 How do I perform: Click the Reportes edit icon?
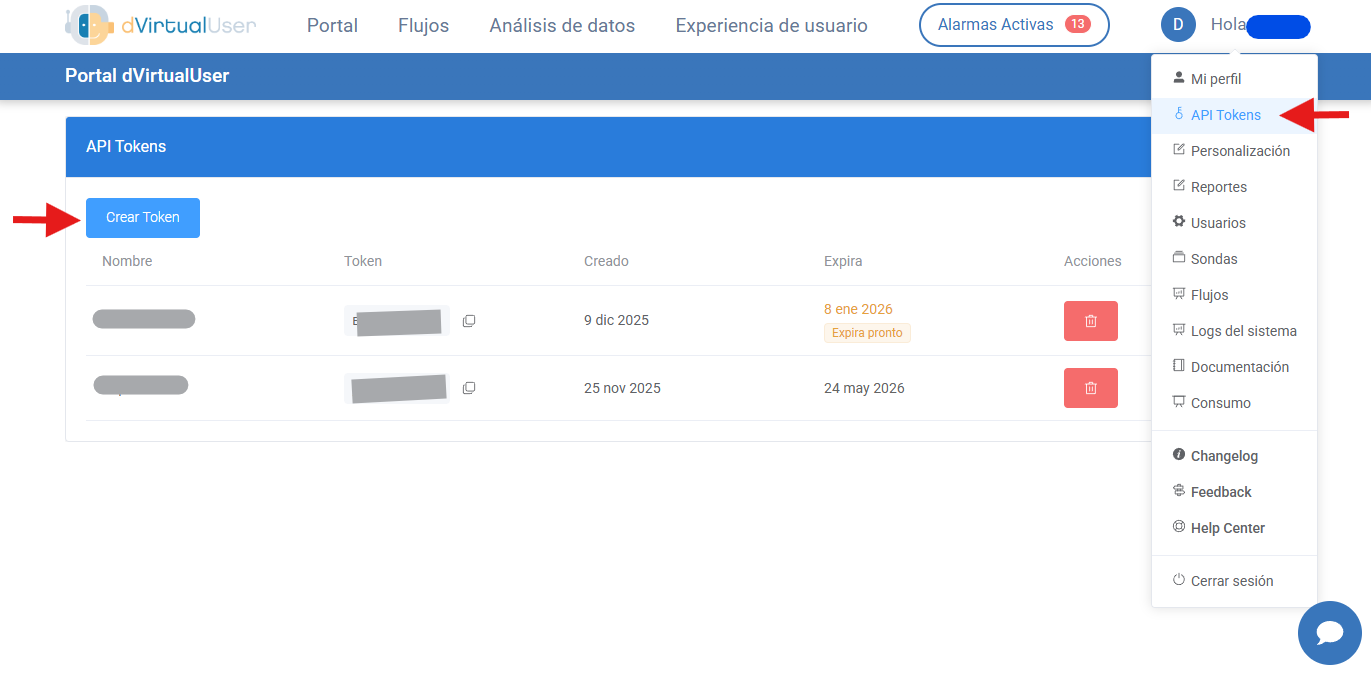click(1179, 186)
